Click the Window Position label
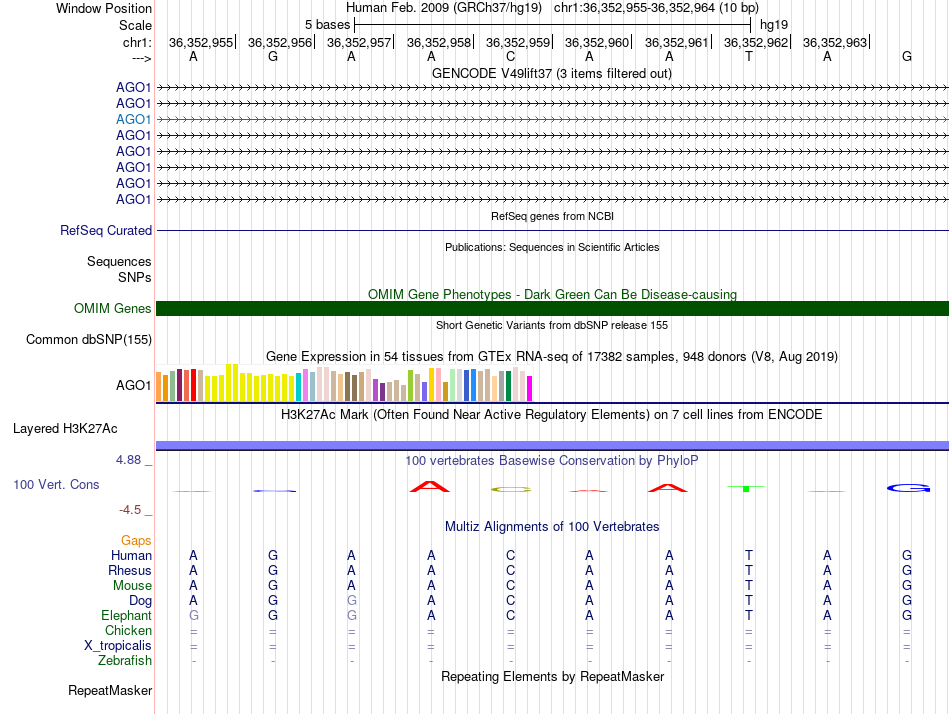950x714 pixels. 104,8
